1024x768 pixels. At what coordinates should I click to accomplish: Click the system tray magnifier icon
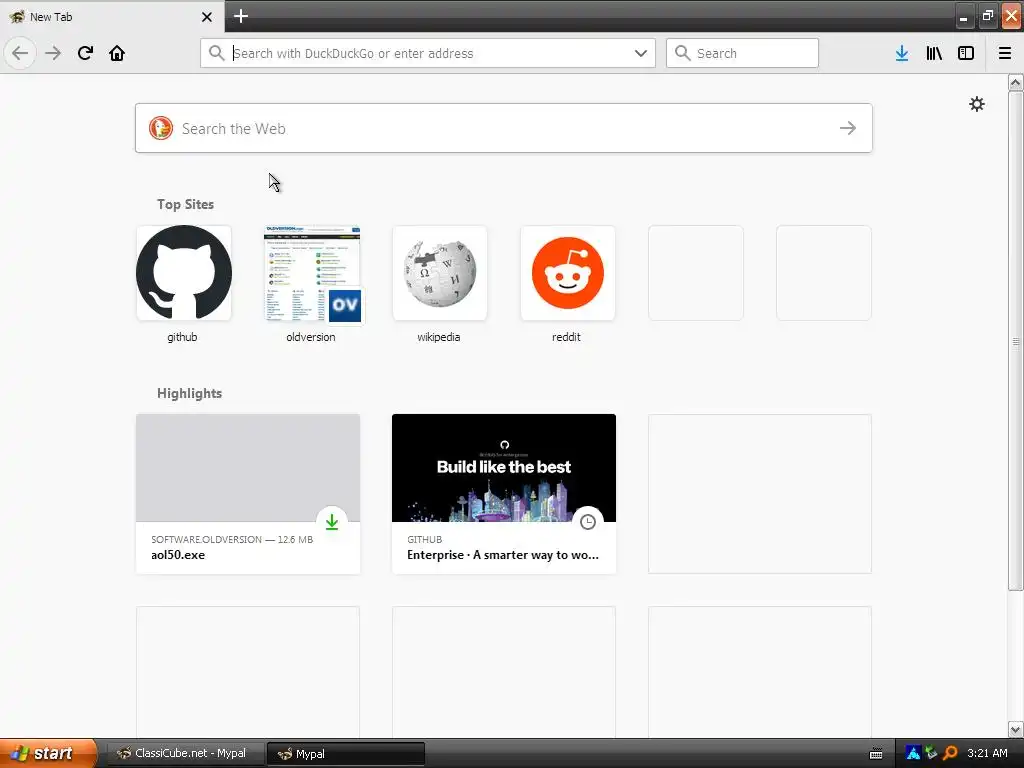[950, 753]
